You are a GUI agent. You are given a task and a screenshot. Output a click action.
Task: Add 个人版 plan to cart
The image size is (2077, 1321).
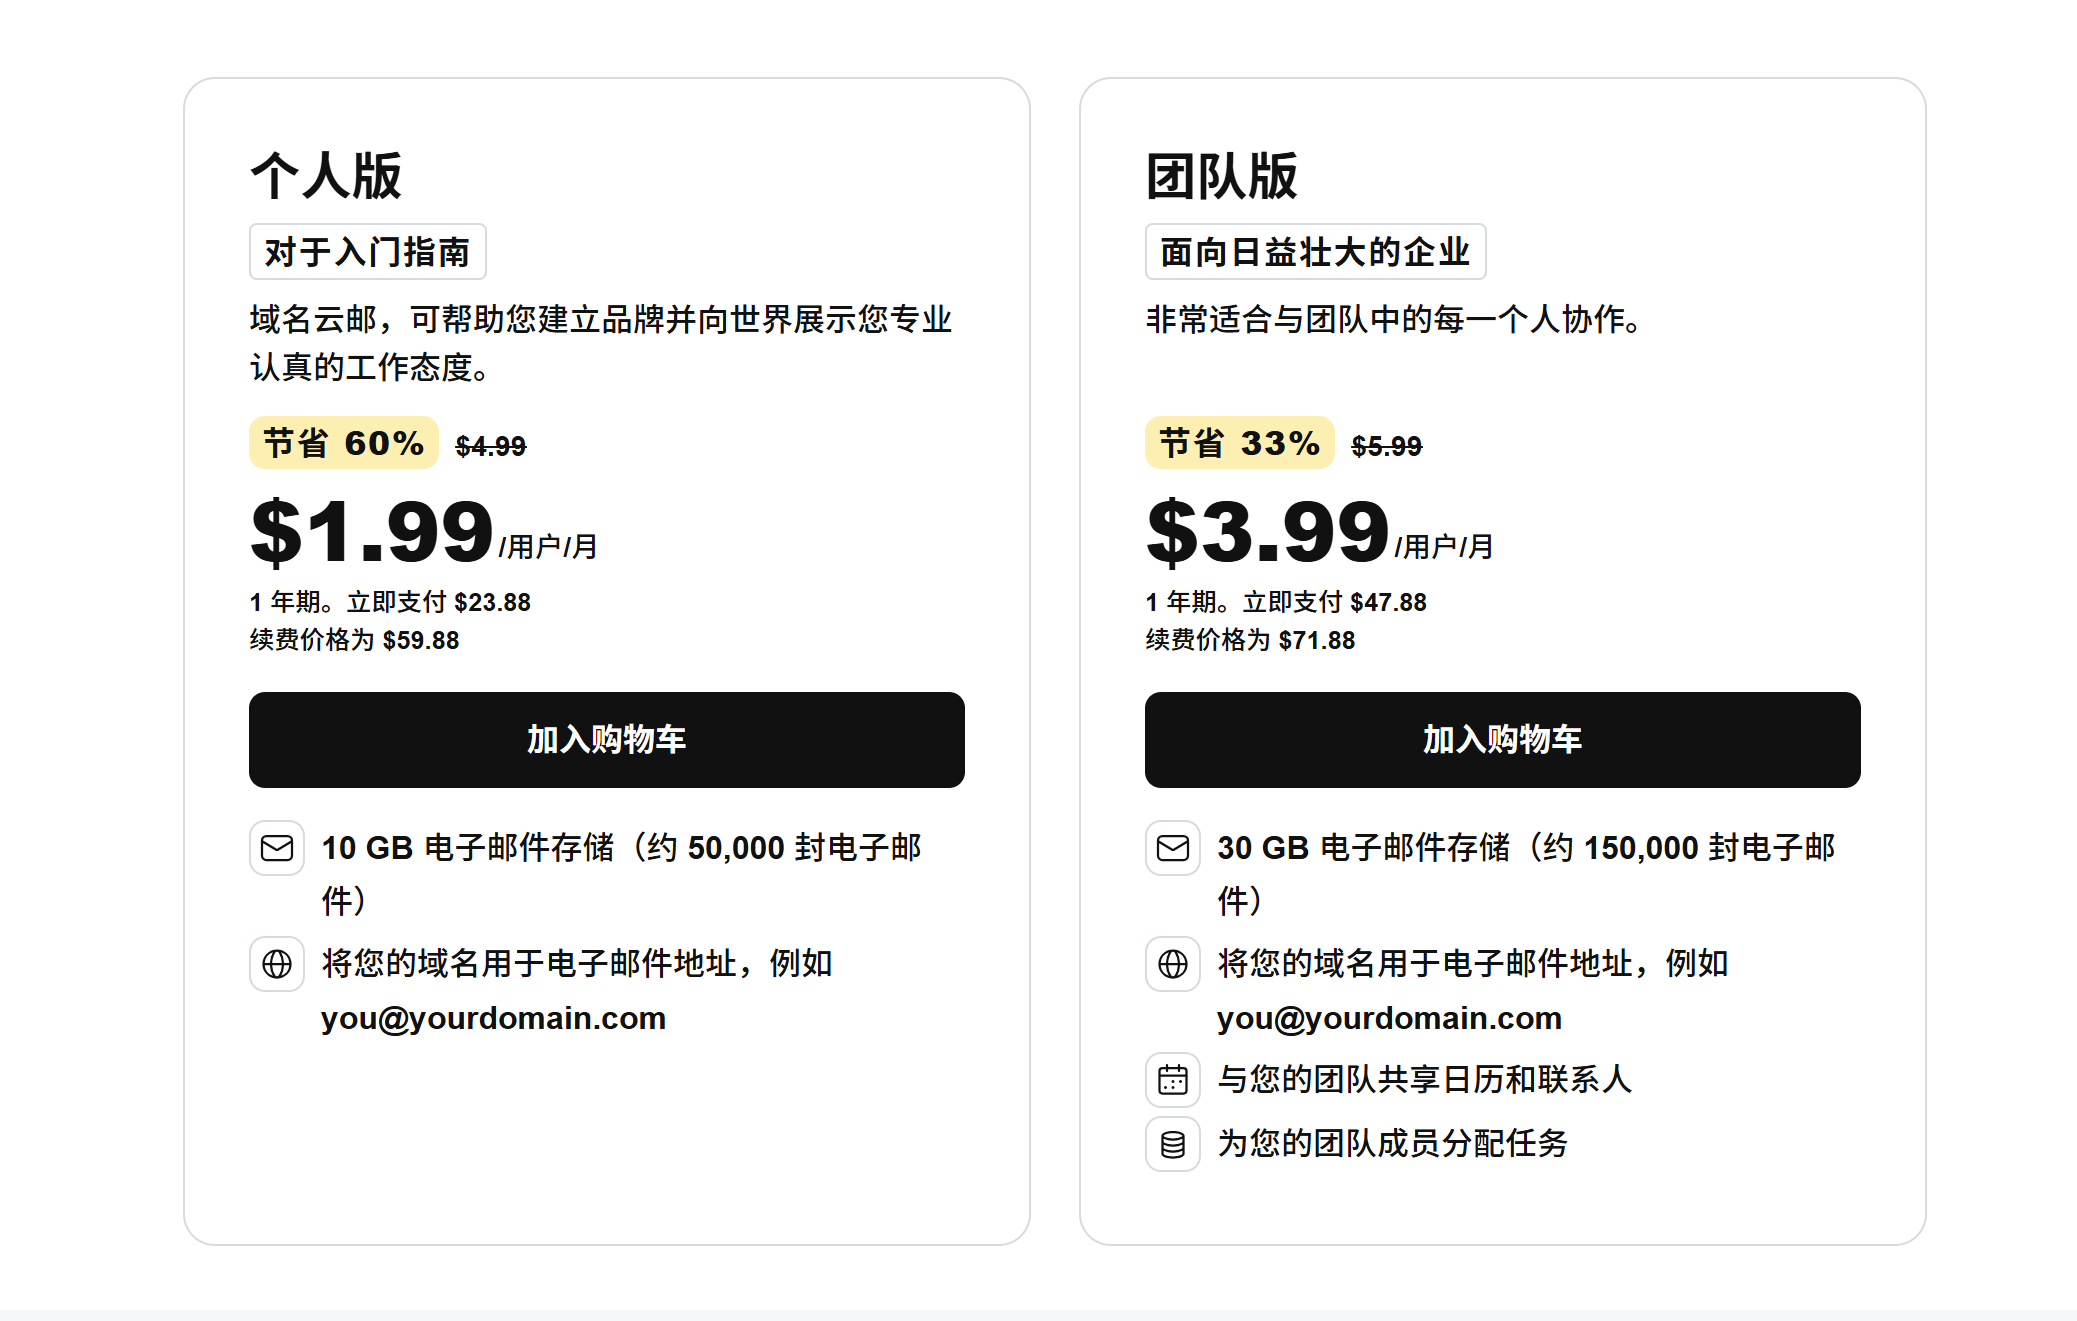coord(607,740)
